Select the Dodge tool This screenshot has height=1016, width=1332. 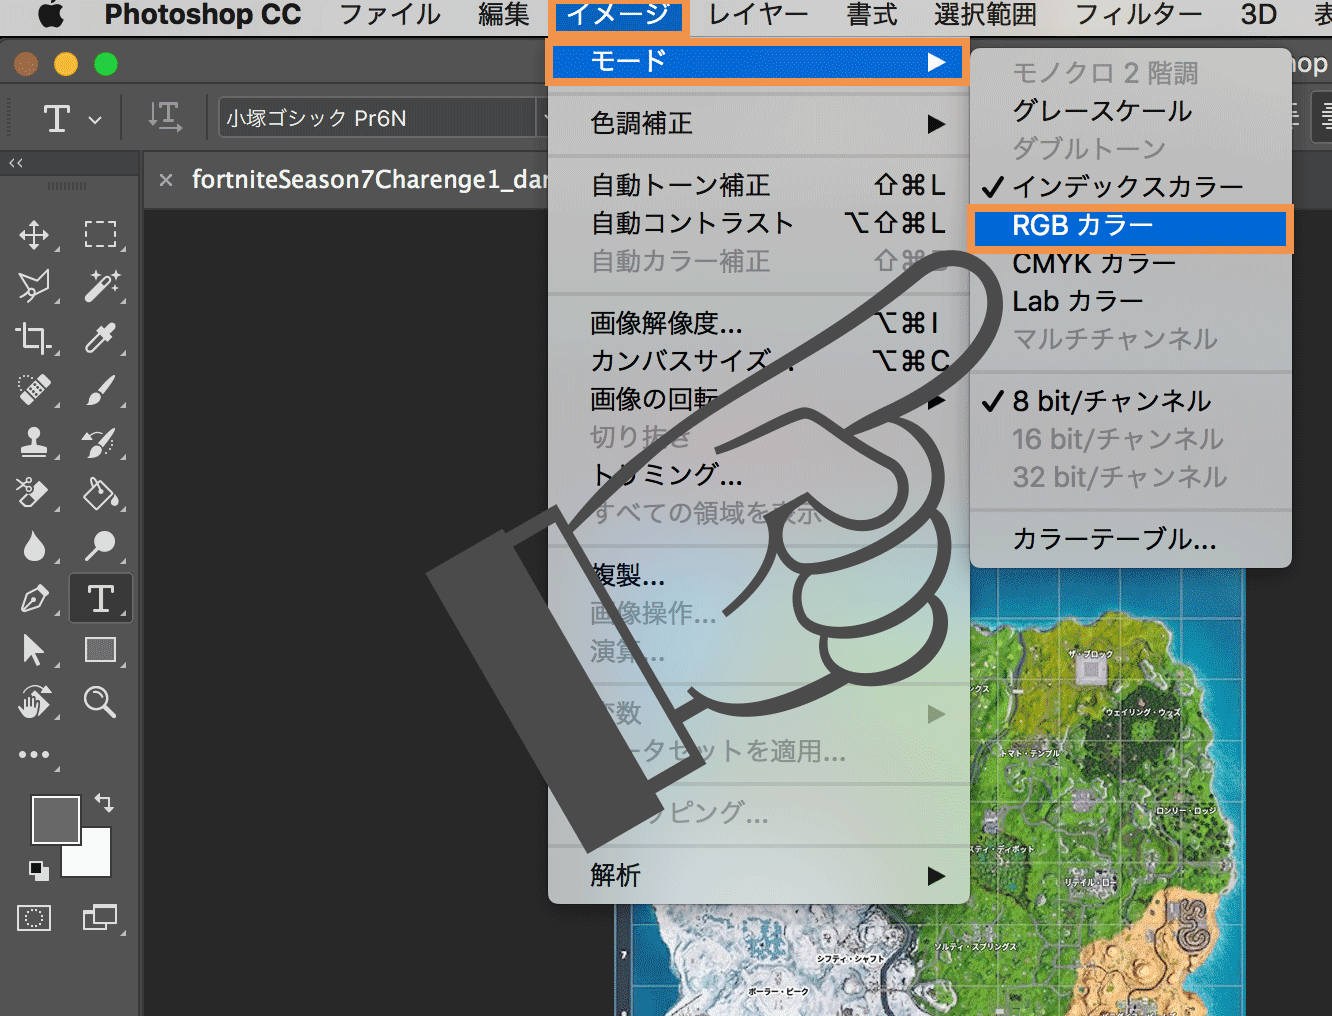[100, 546]
